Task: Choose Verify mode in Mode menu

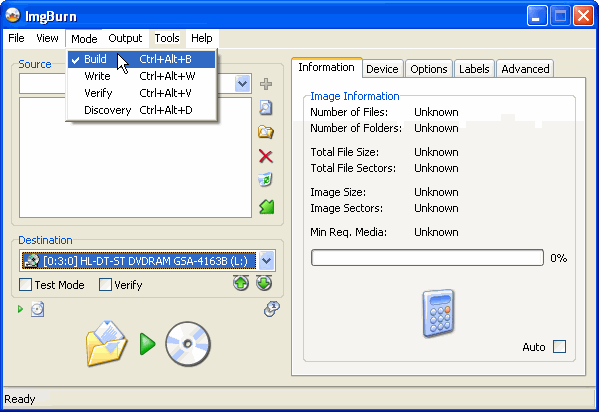Action: (141, 93)
